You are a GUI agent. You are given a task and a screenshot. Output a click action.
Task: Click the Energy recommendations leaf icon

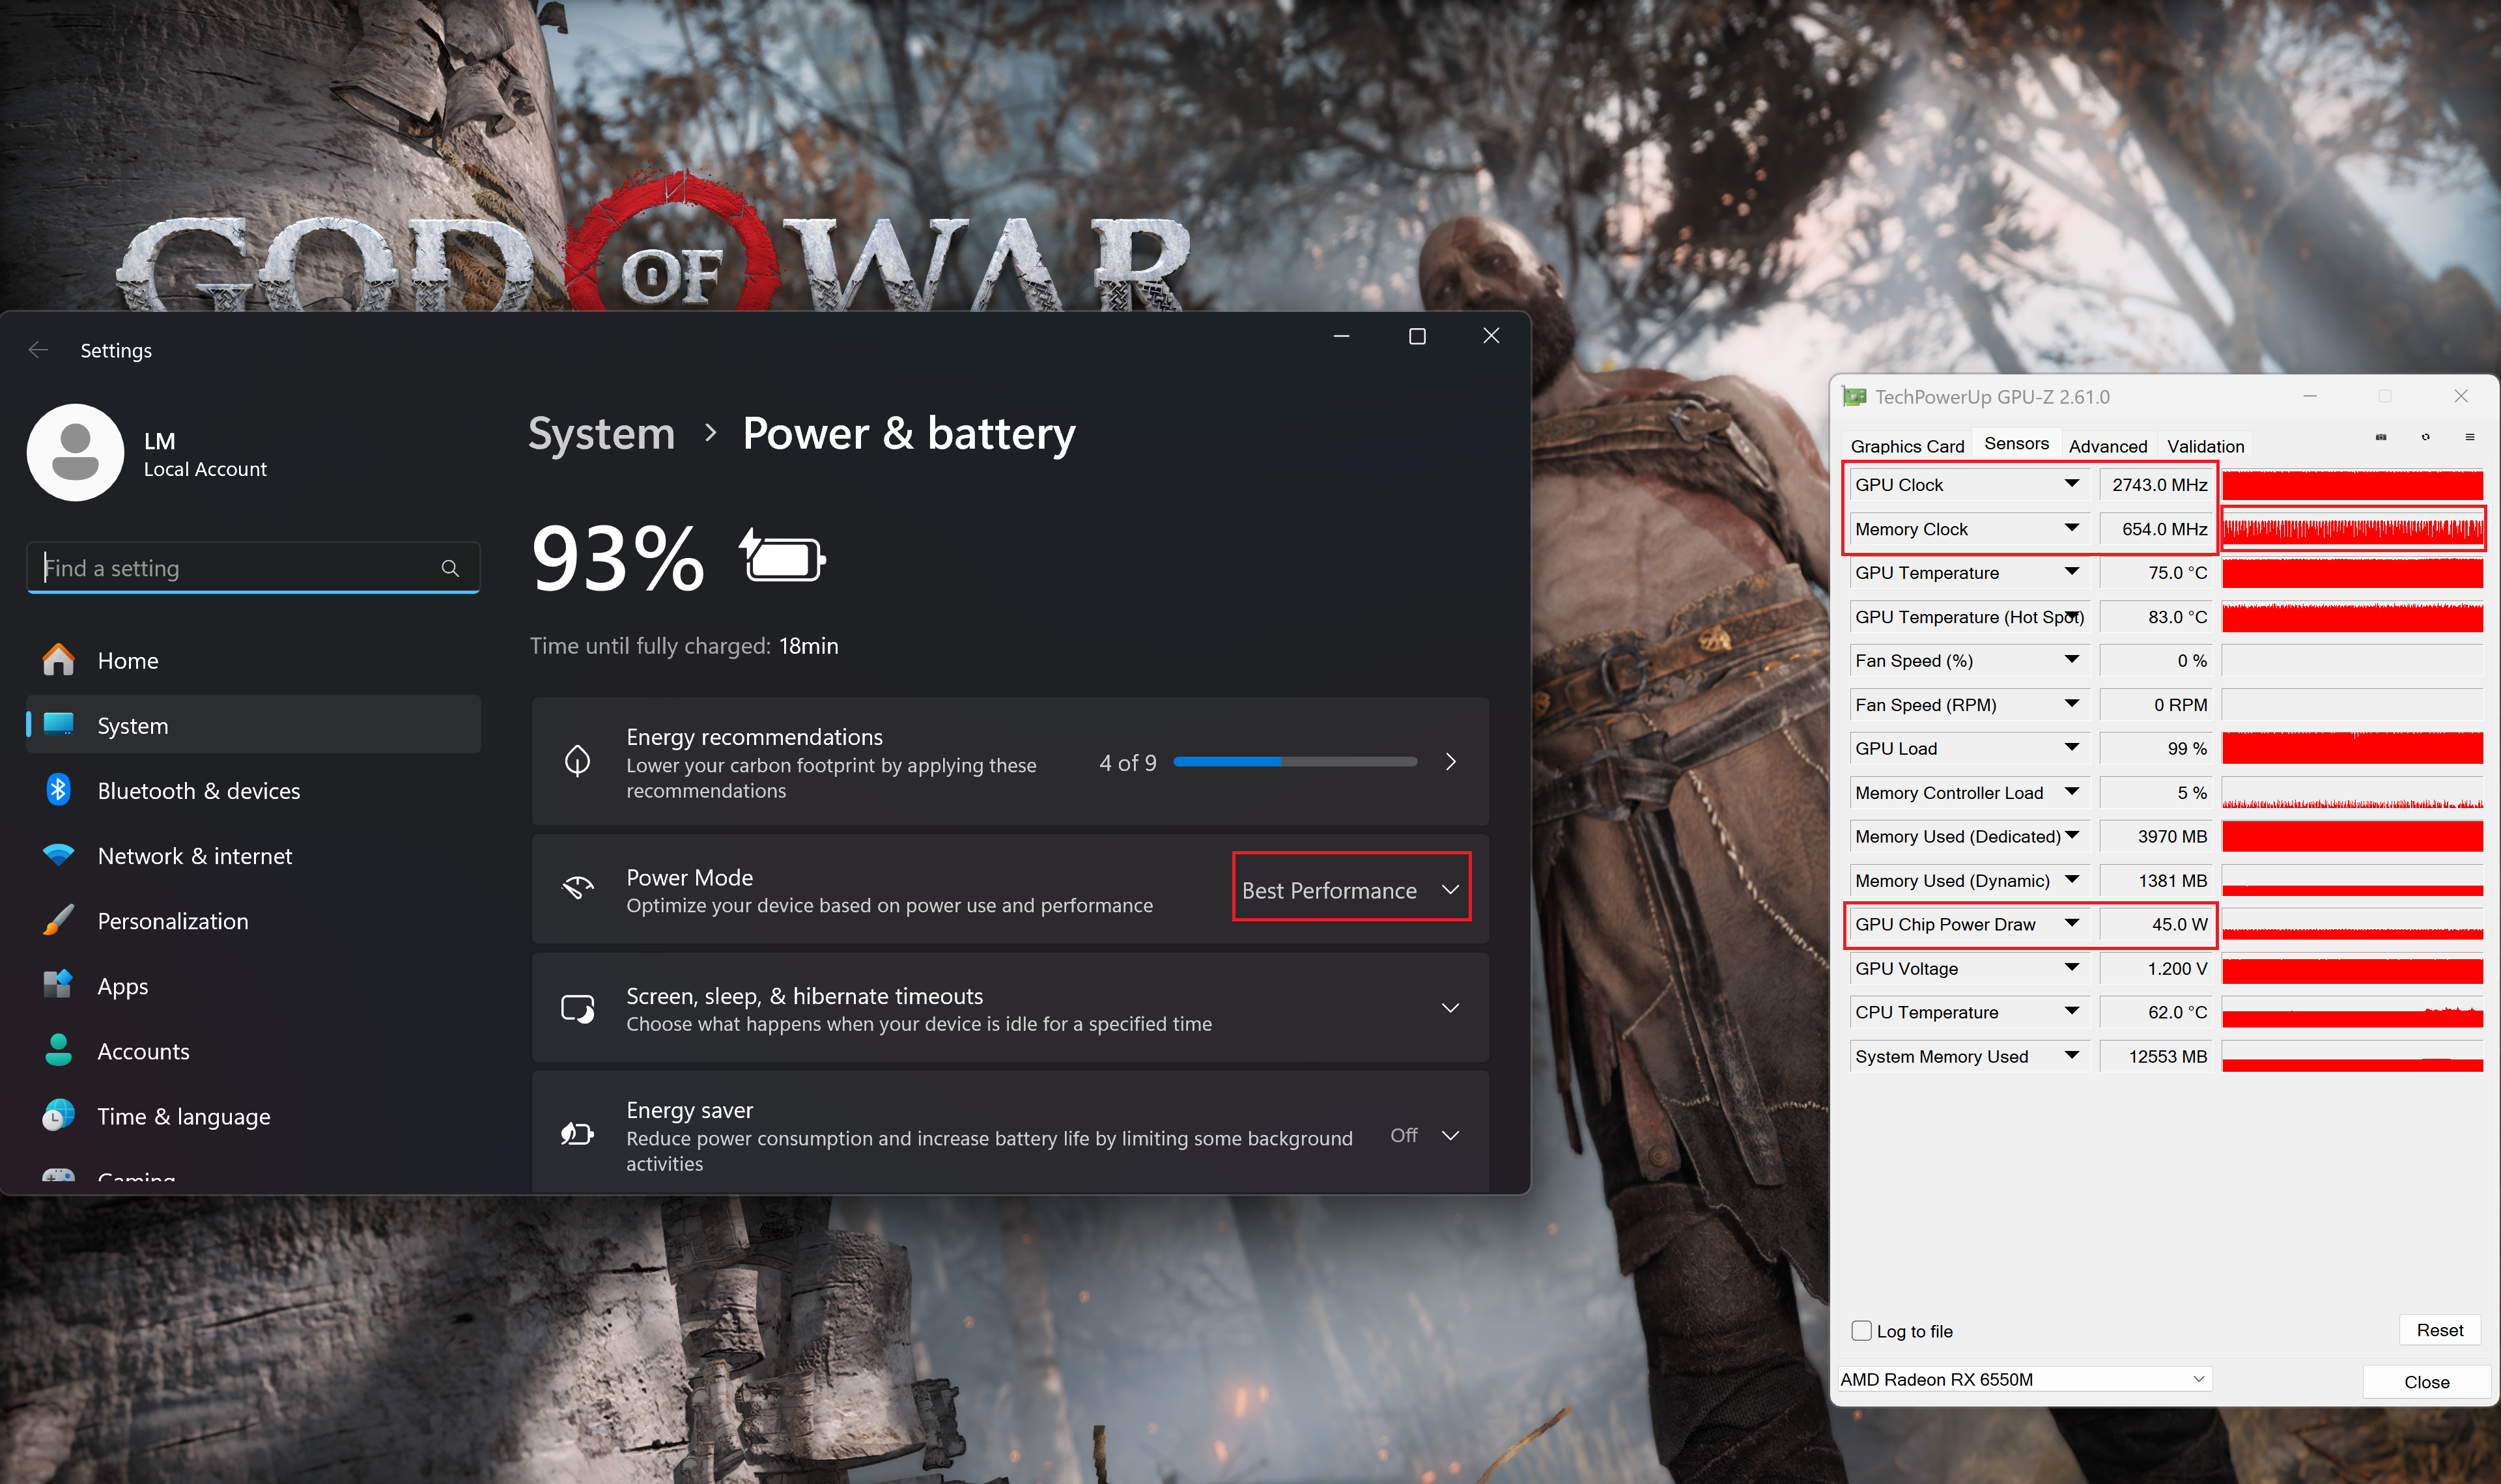coord(577,761)
